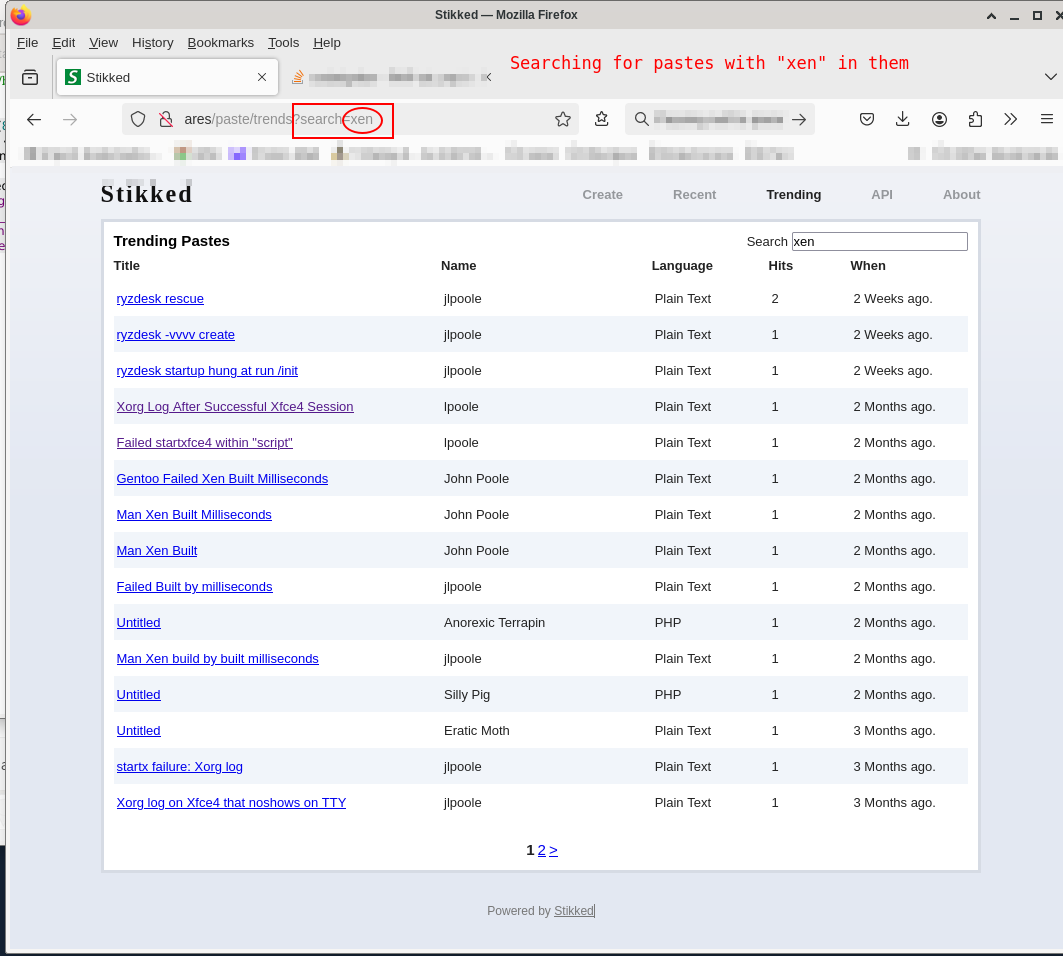Open the Pocket save icon

click(x=866, y=120)
